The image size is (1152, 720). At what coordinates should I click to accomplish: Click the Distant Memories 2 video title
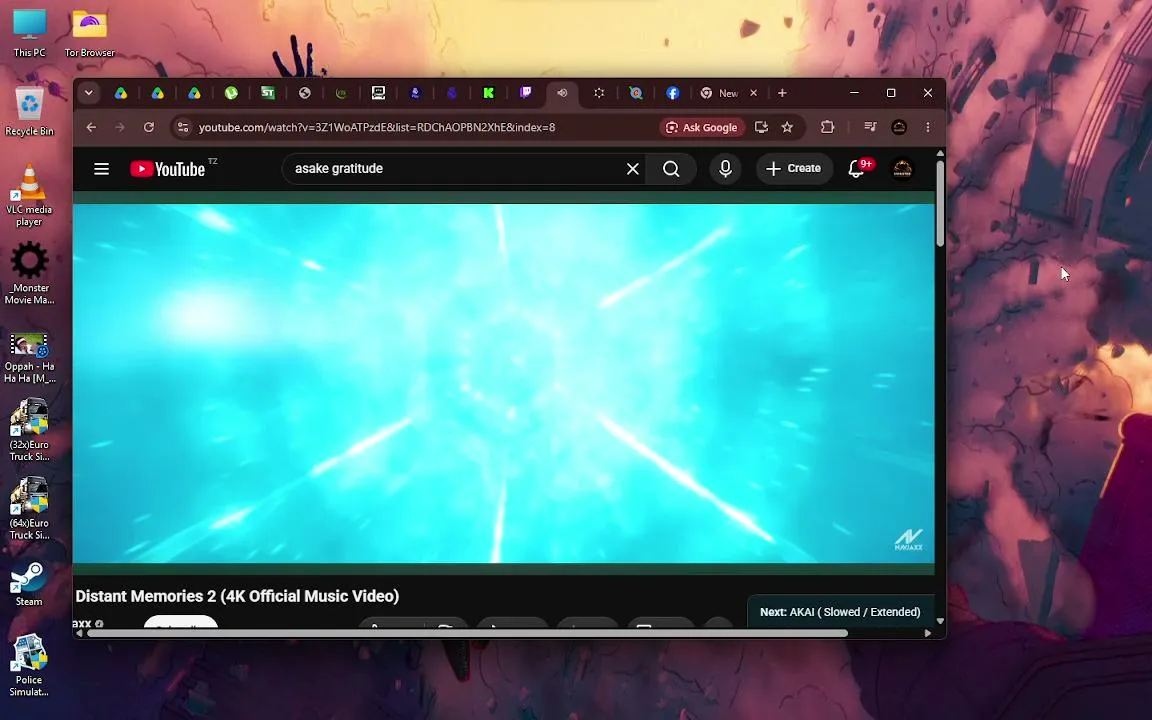[237, 596]
